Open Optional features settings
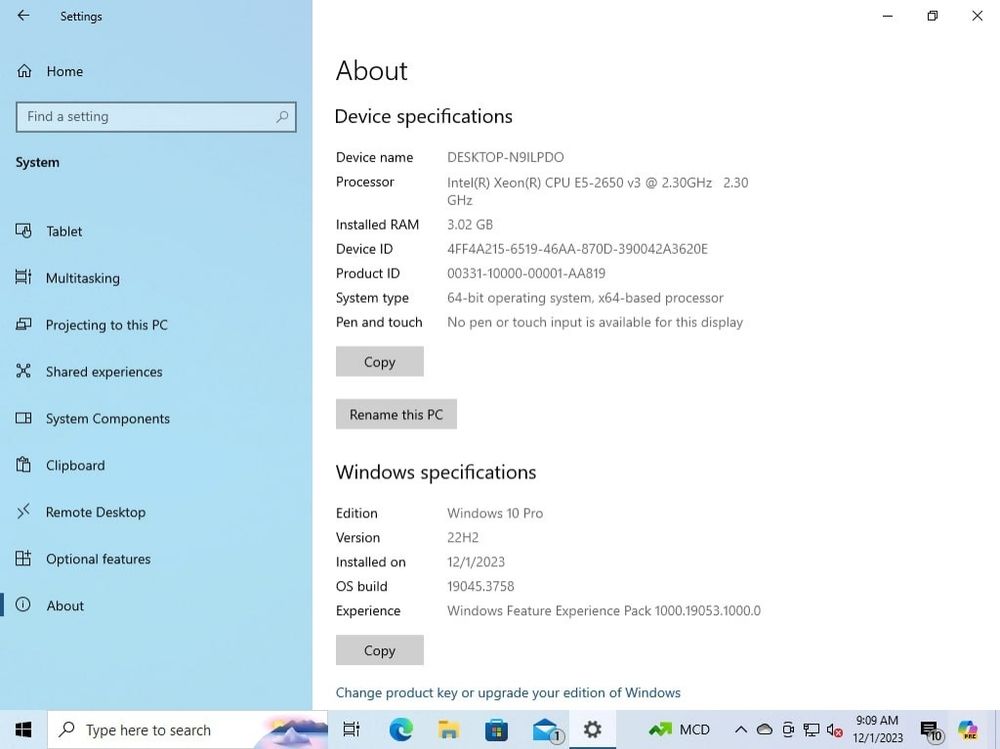 (98, 559)
